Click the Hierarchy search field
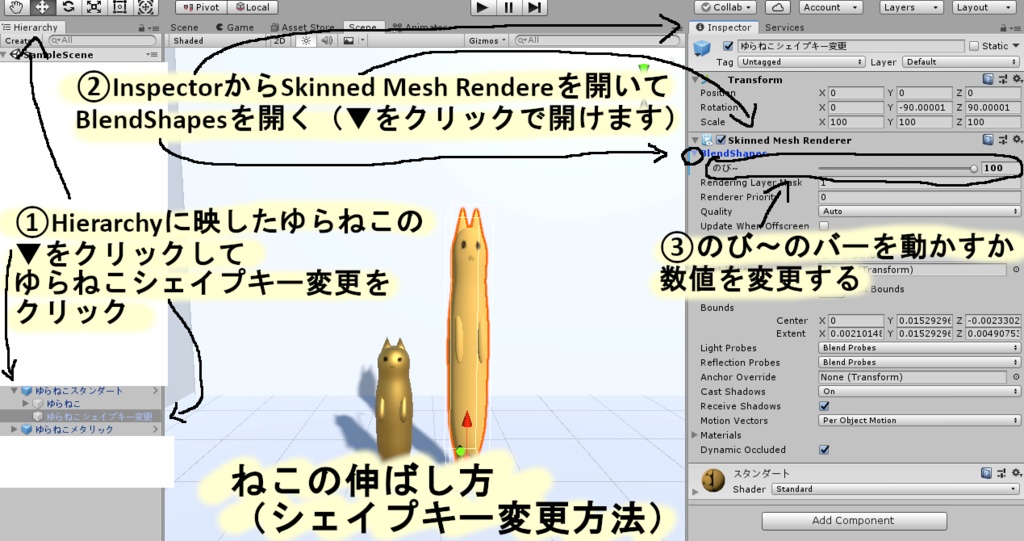Screen dimensions: 1024x541 [103, 41]
